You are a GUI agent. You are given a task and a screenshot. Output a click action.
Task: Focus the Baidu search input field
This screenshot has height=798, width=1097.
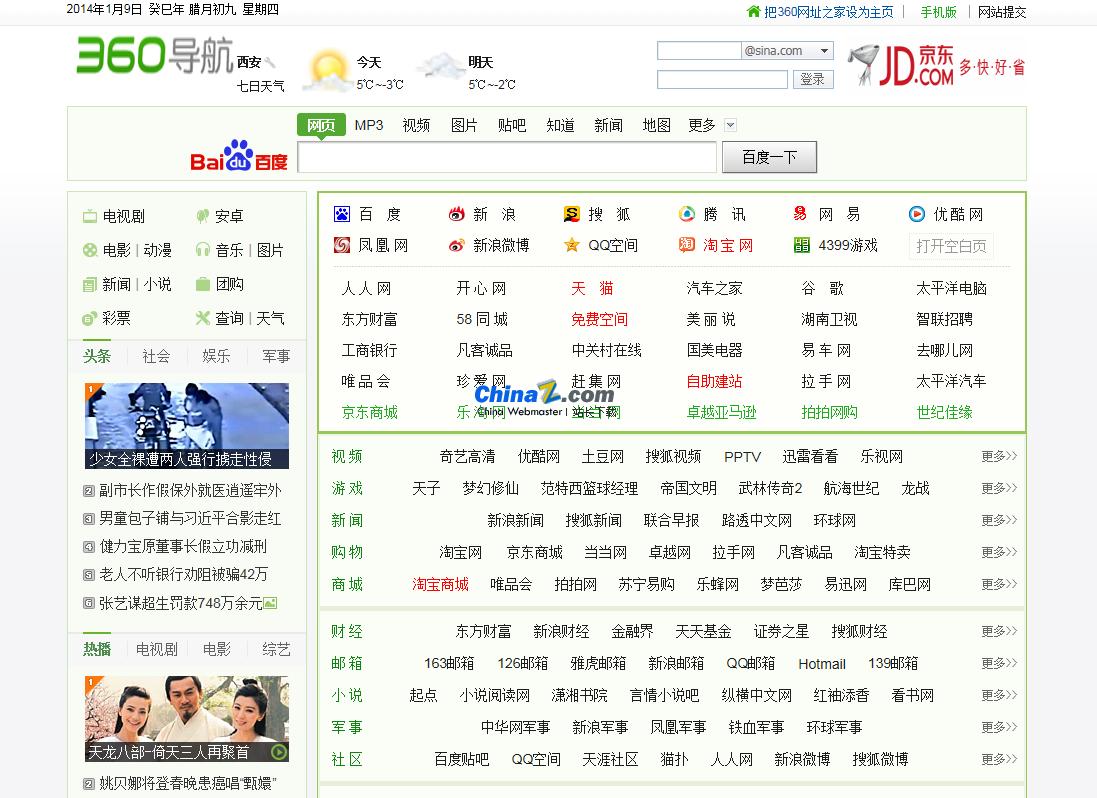coord(507,157)
